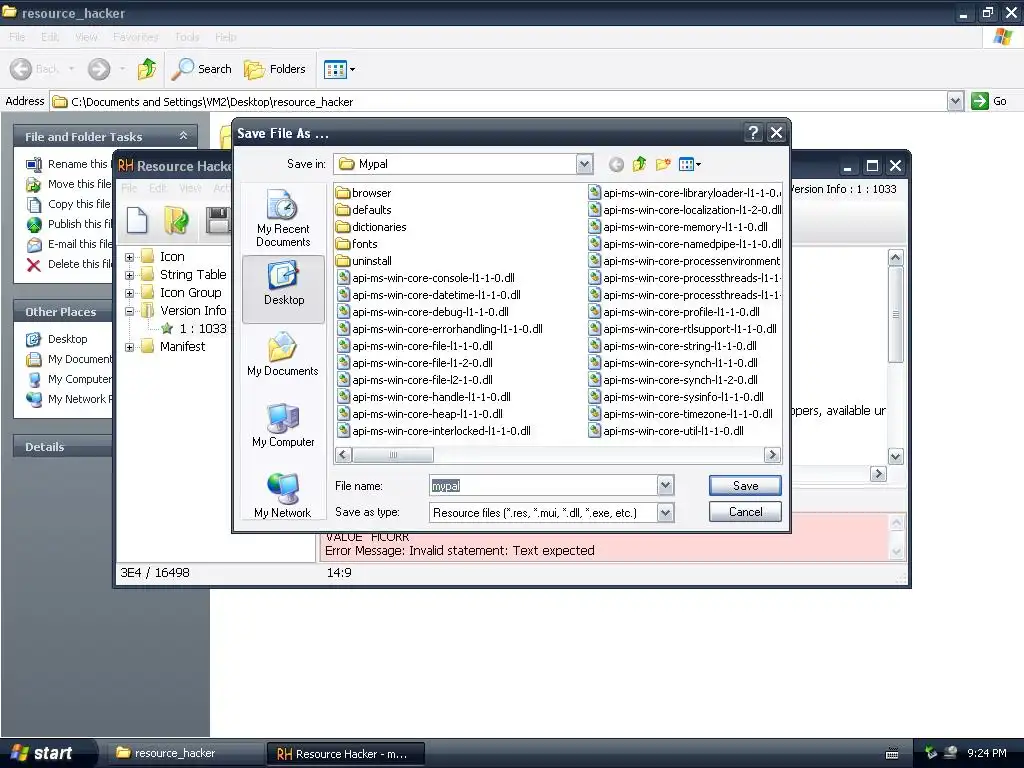Open Desktop link under Other Places
The width and height of the screenshot is (1024, 768).
point(57,339)
